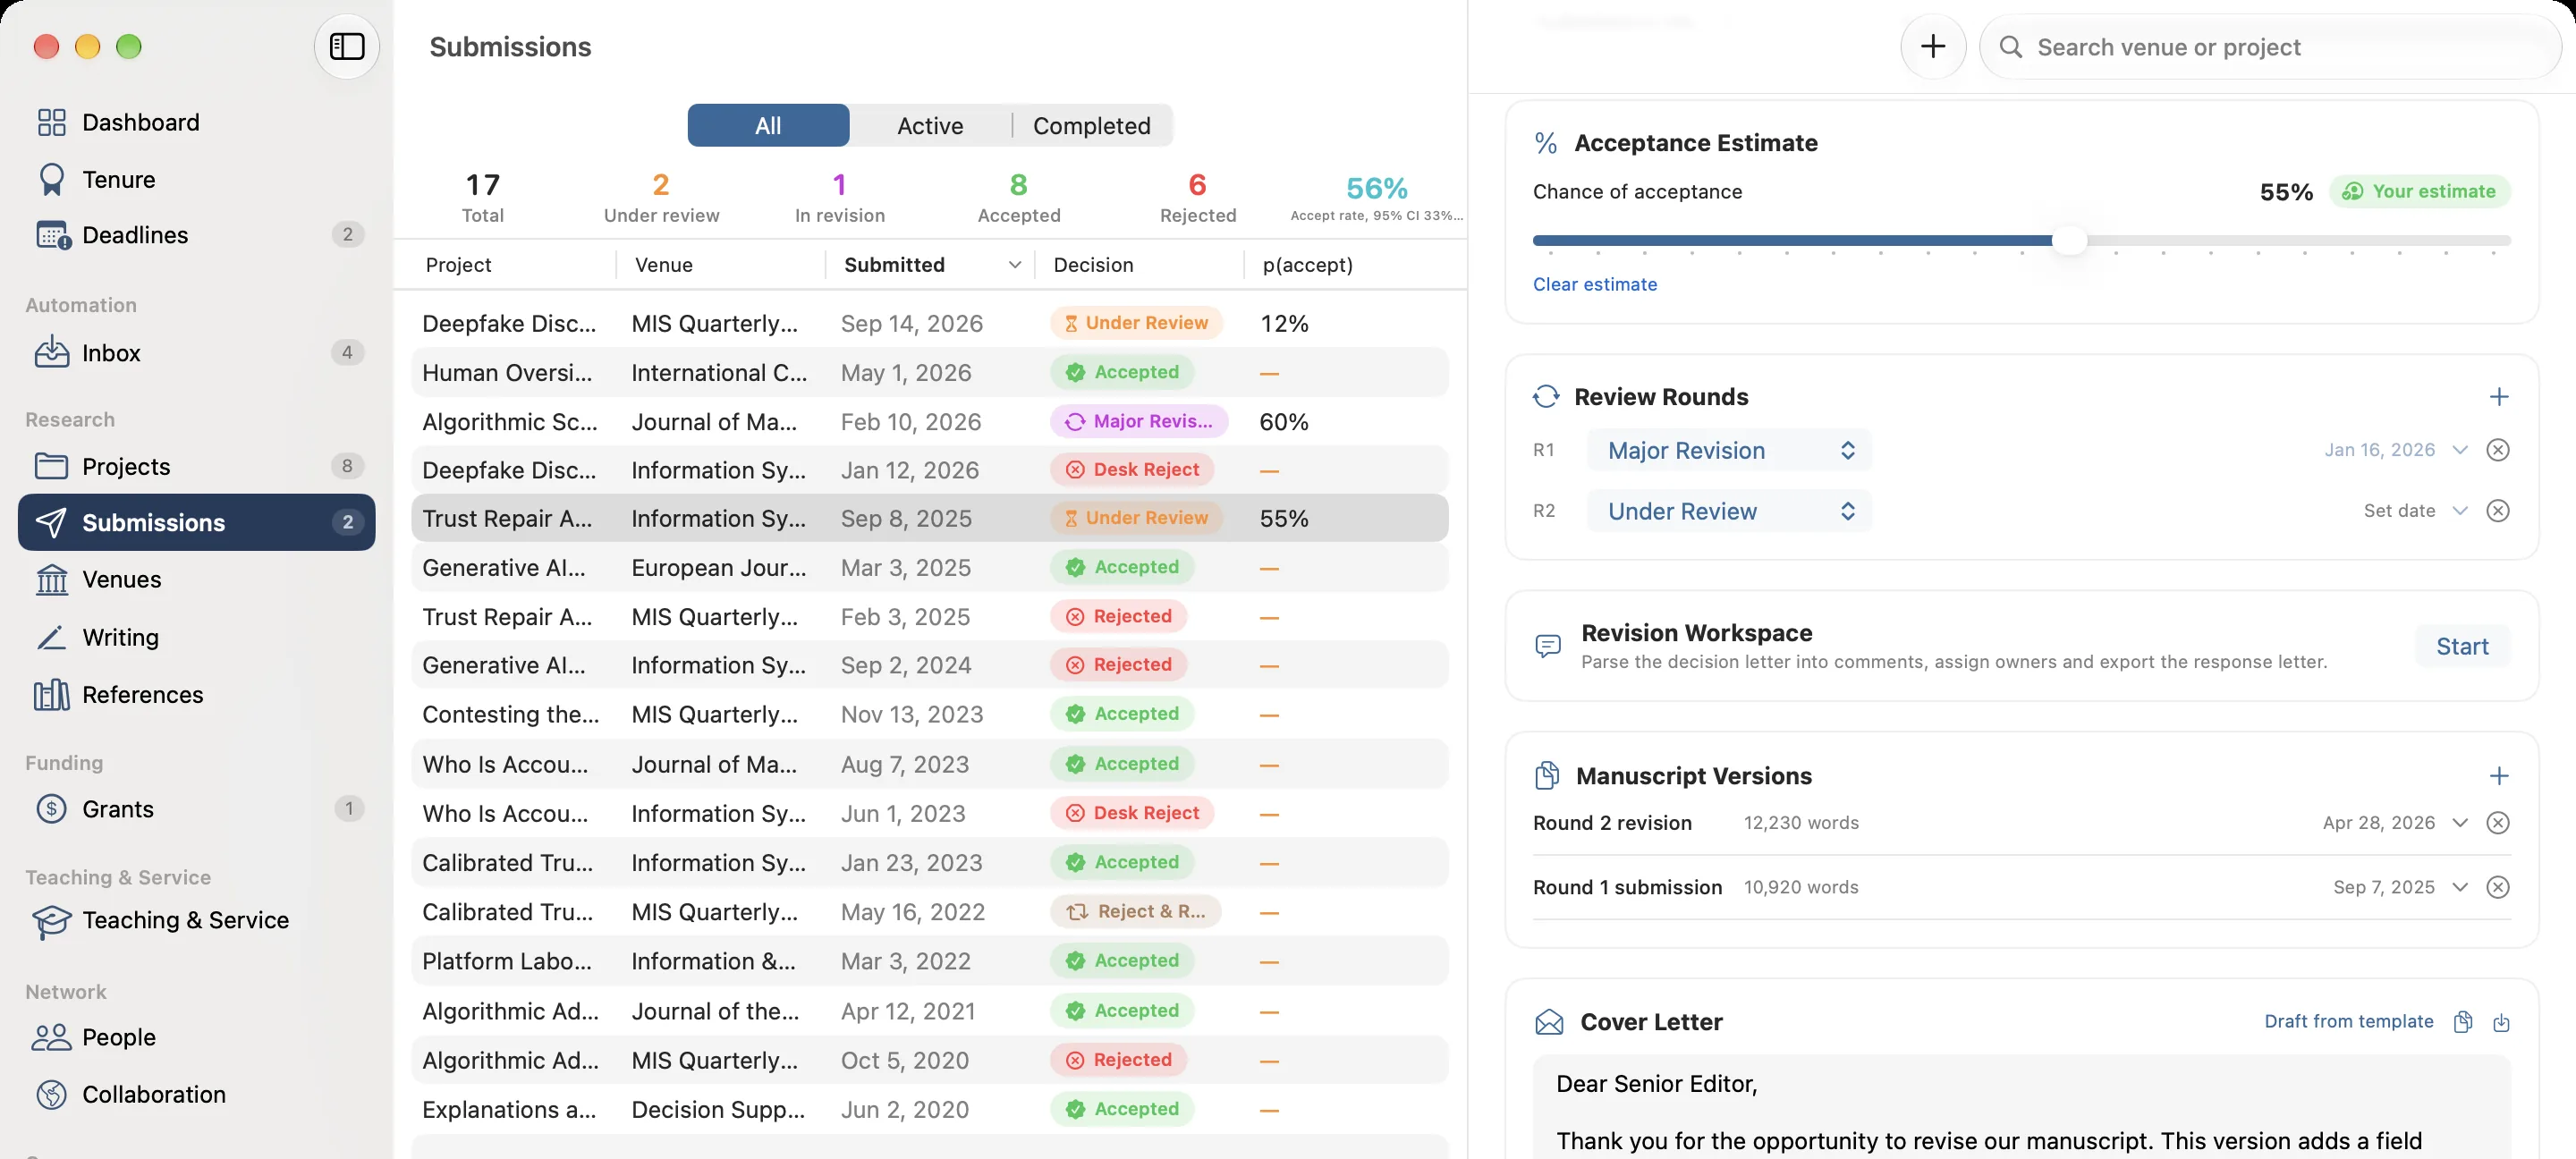
Task: Open R2 Under Review decision dropdown
Action: (1730, 511)
